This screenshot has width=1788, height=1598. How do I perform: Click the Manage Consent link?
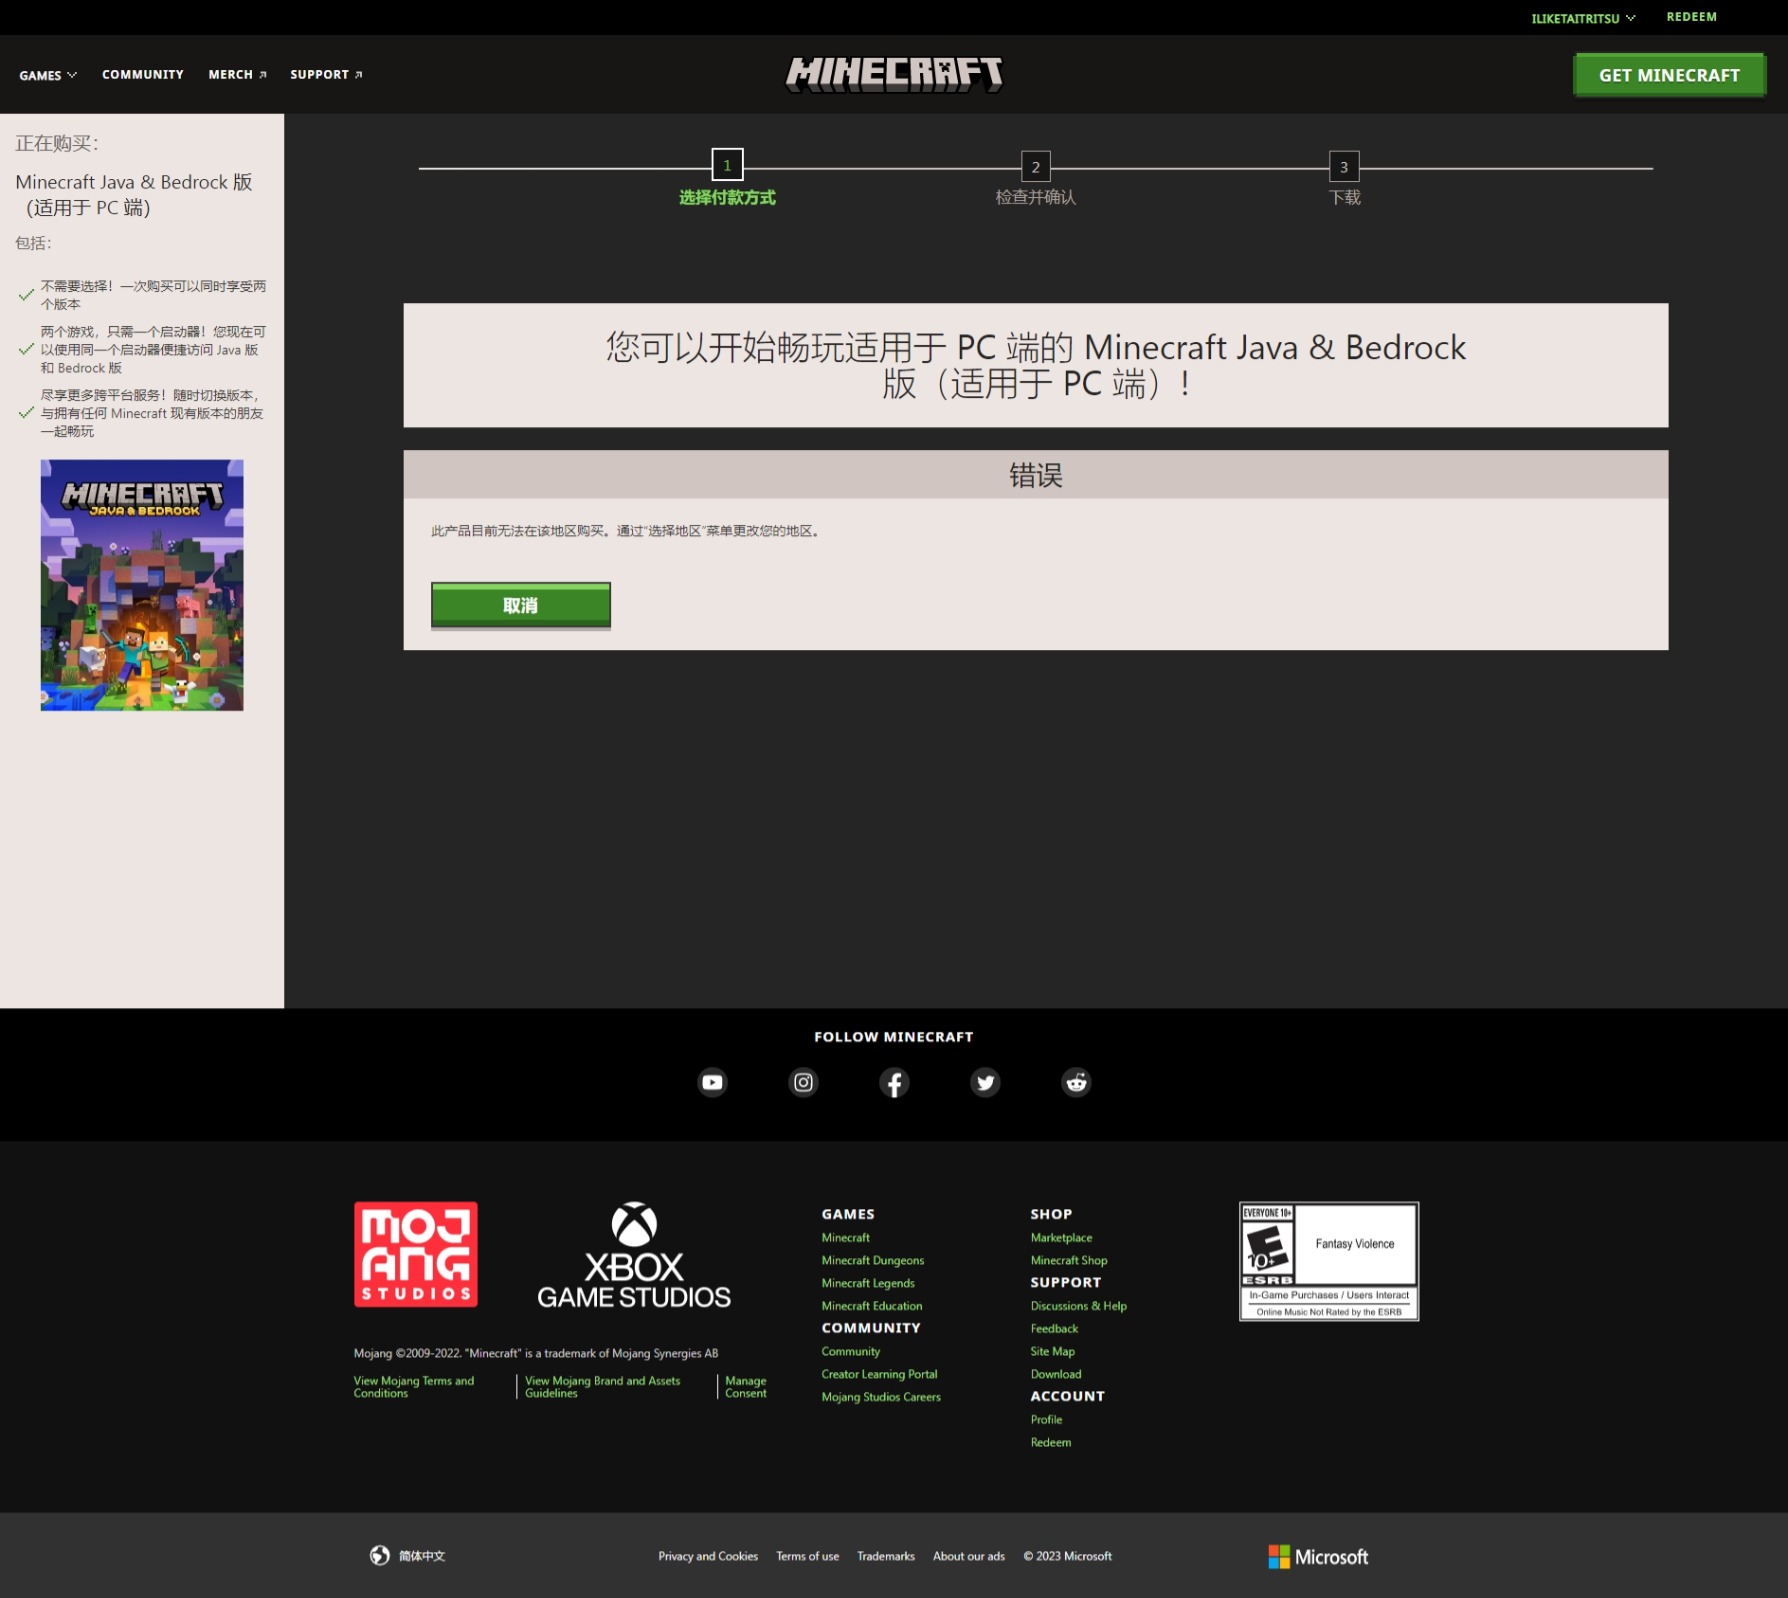pos(746,1387)
